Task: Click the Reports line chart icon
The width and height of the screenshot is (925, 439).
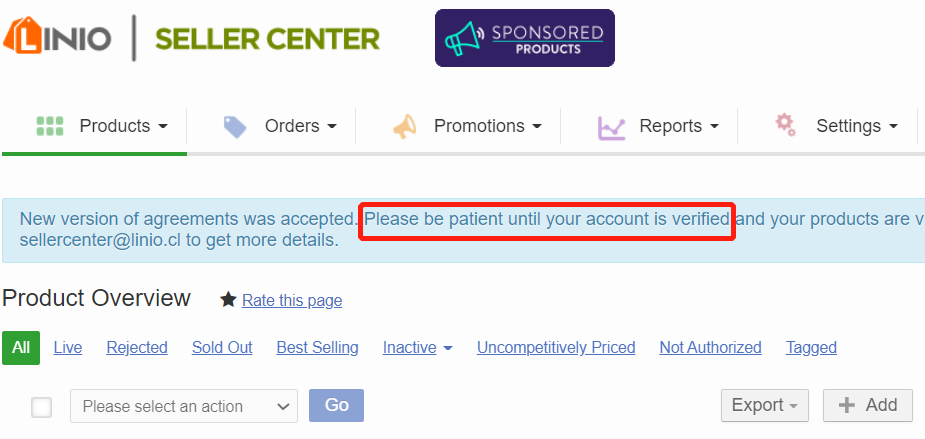Action: click(x=611, y=127)
